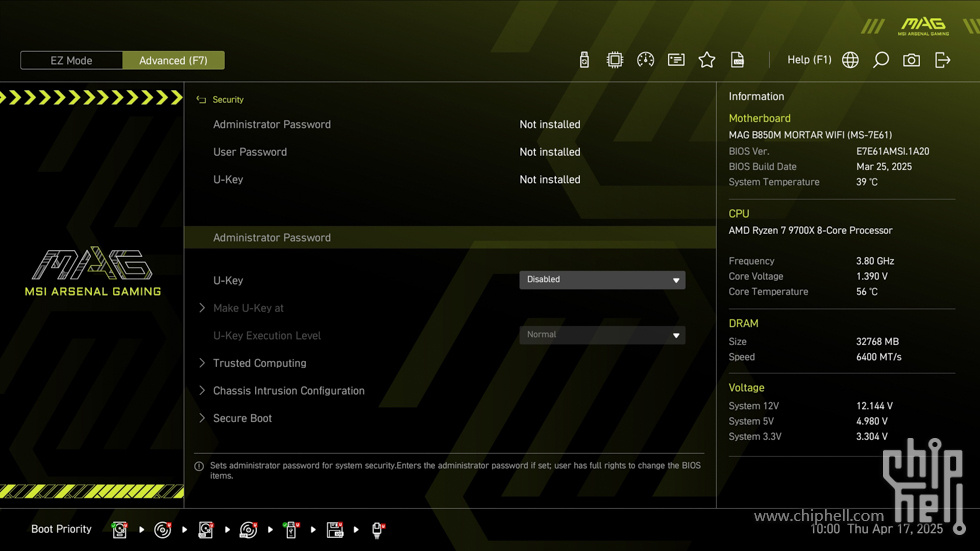Viewport: 980px width, 551px height.
Task: Click BIOS version value E7E61AMSI.1A20
Action: 892,151
